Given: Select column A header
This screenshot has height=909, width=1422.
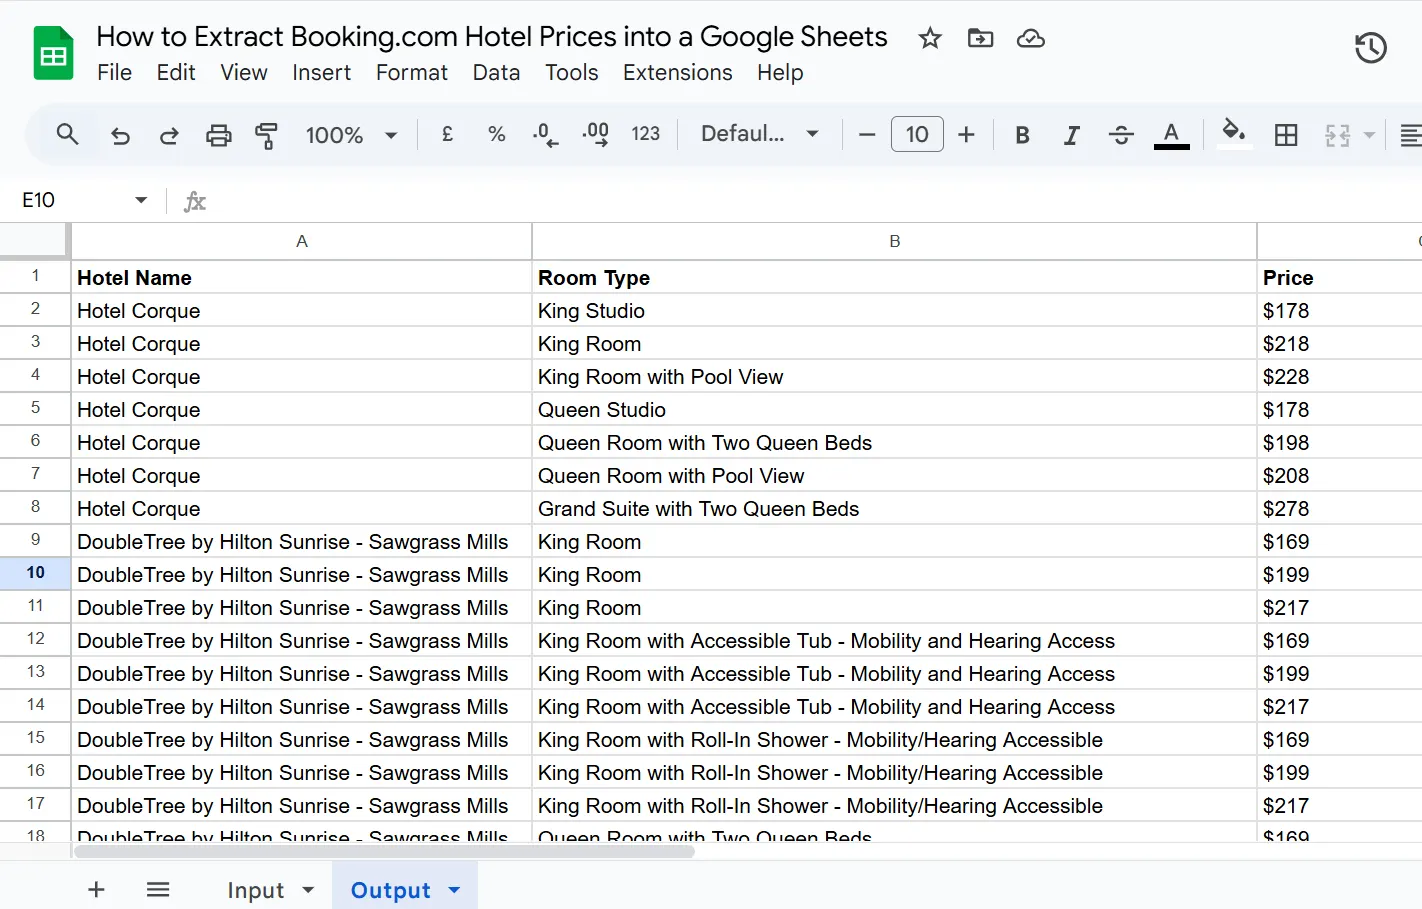Looking at the screenshot, I should point(301,241).
